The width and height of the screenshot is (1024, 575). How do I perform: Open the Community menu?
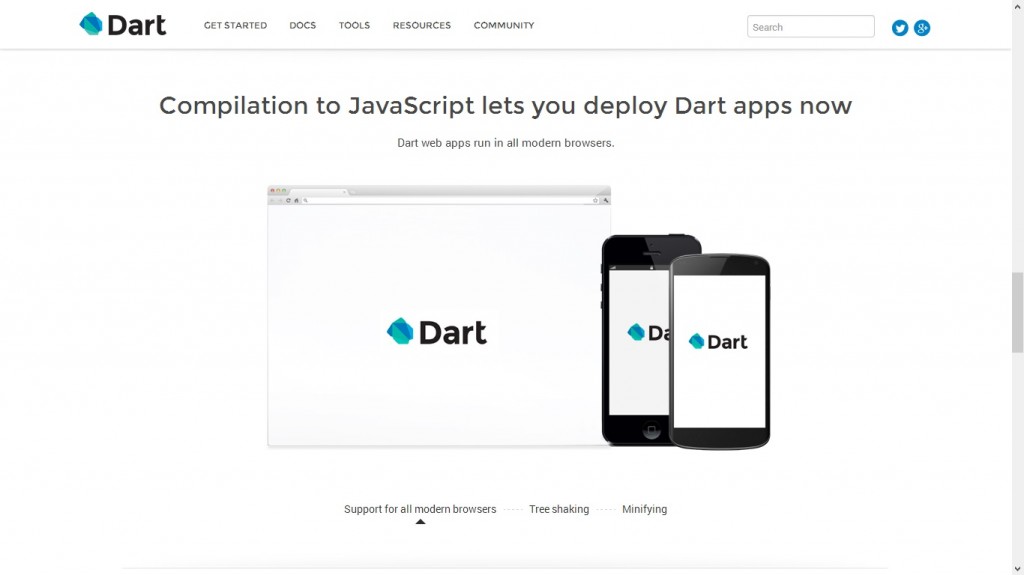[504, 25]
